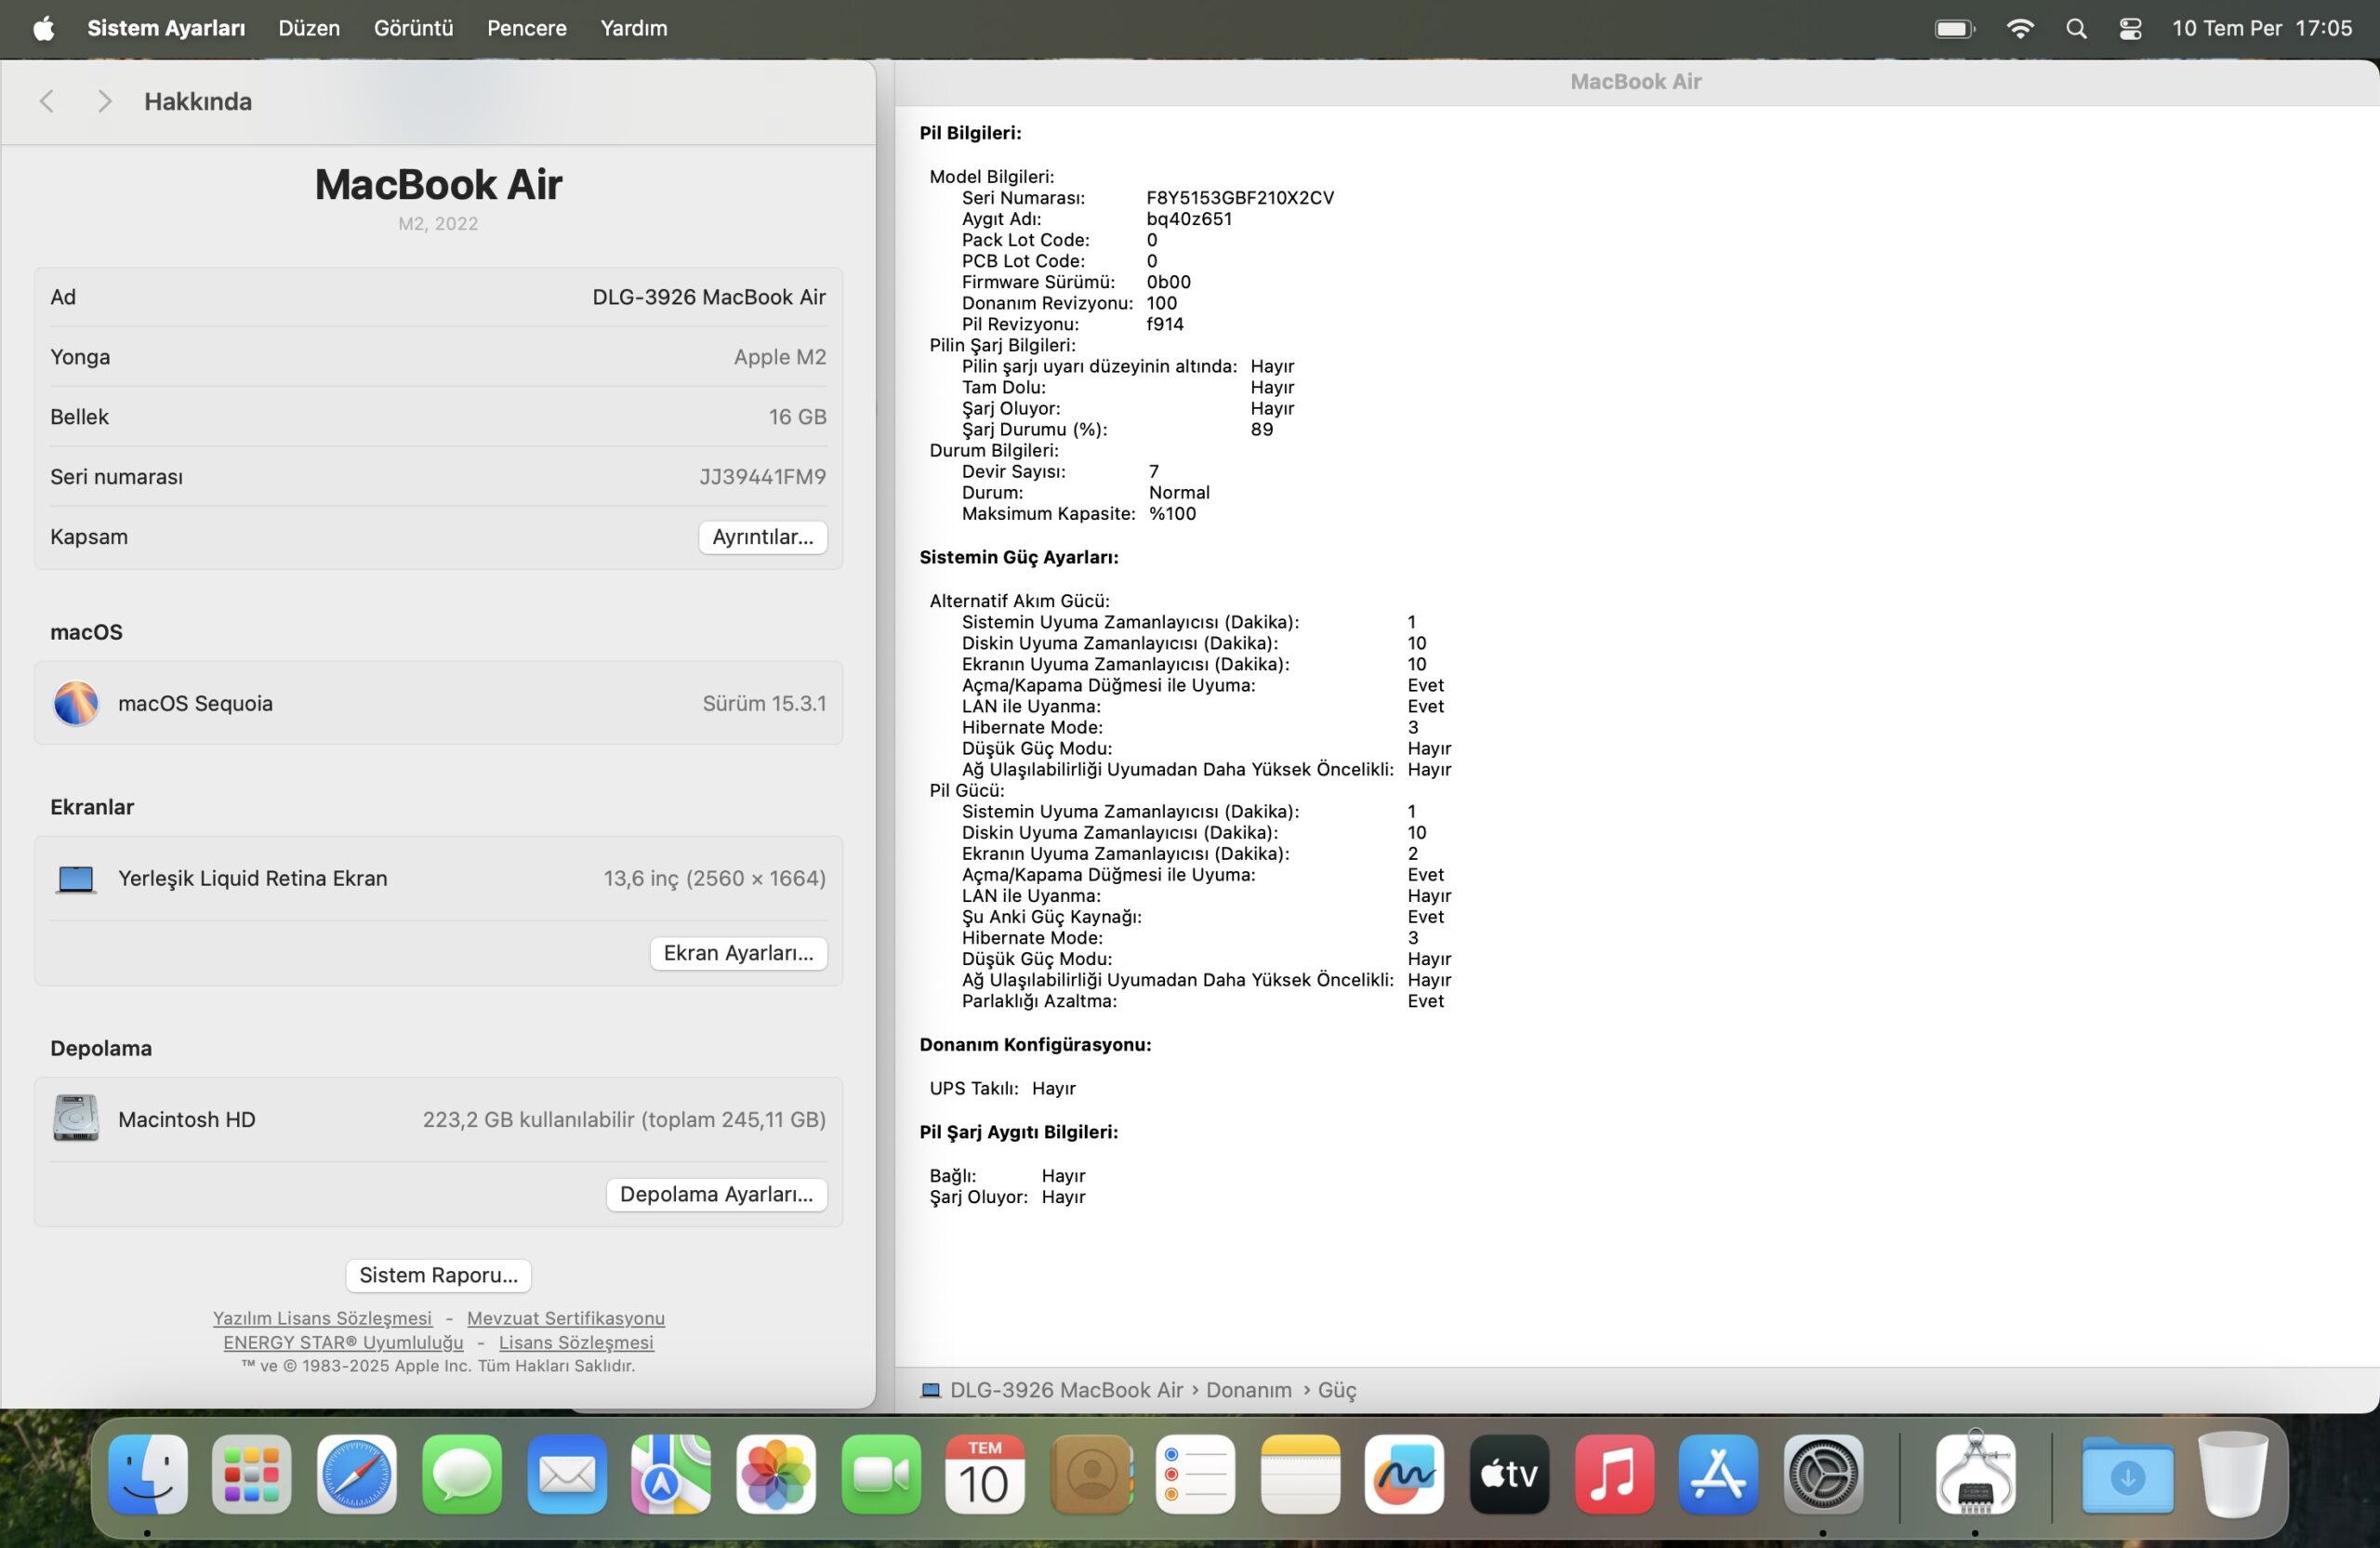Open App Store from the Dock
This screenshot has height=1548, width=2380.
(x=1718, y=1474)
